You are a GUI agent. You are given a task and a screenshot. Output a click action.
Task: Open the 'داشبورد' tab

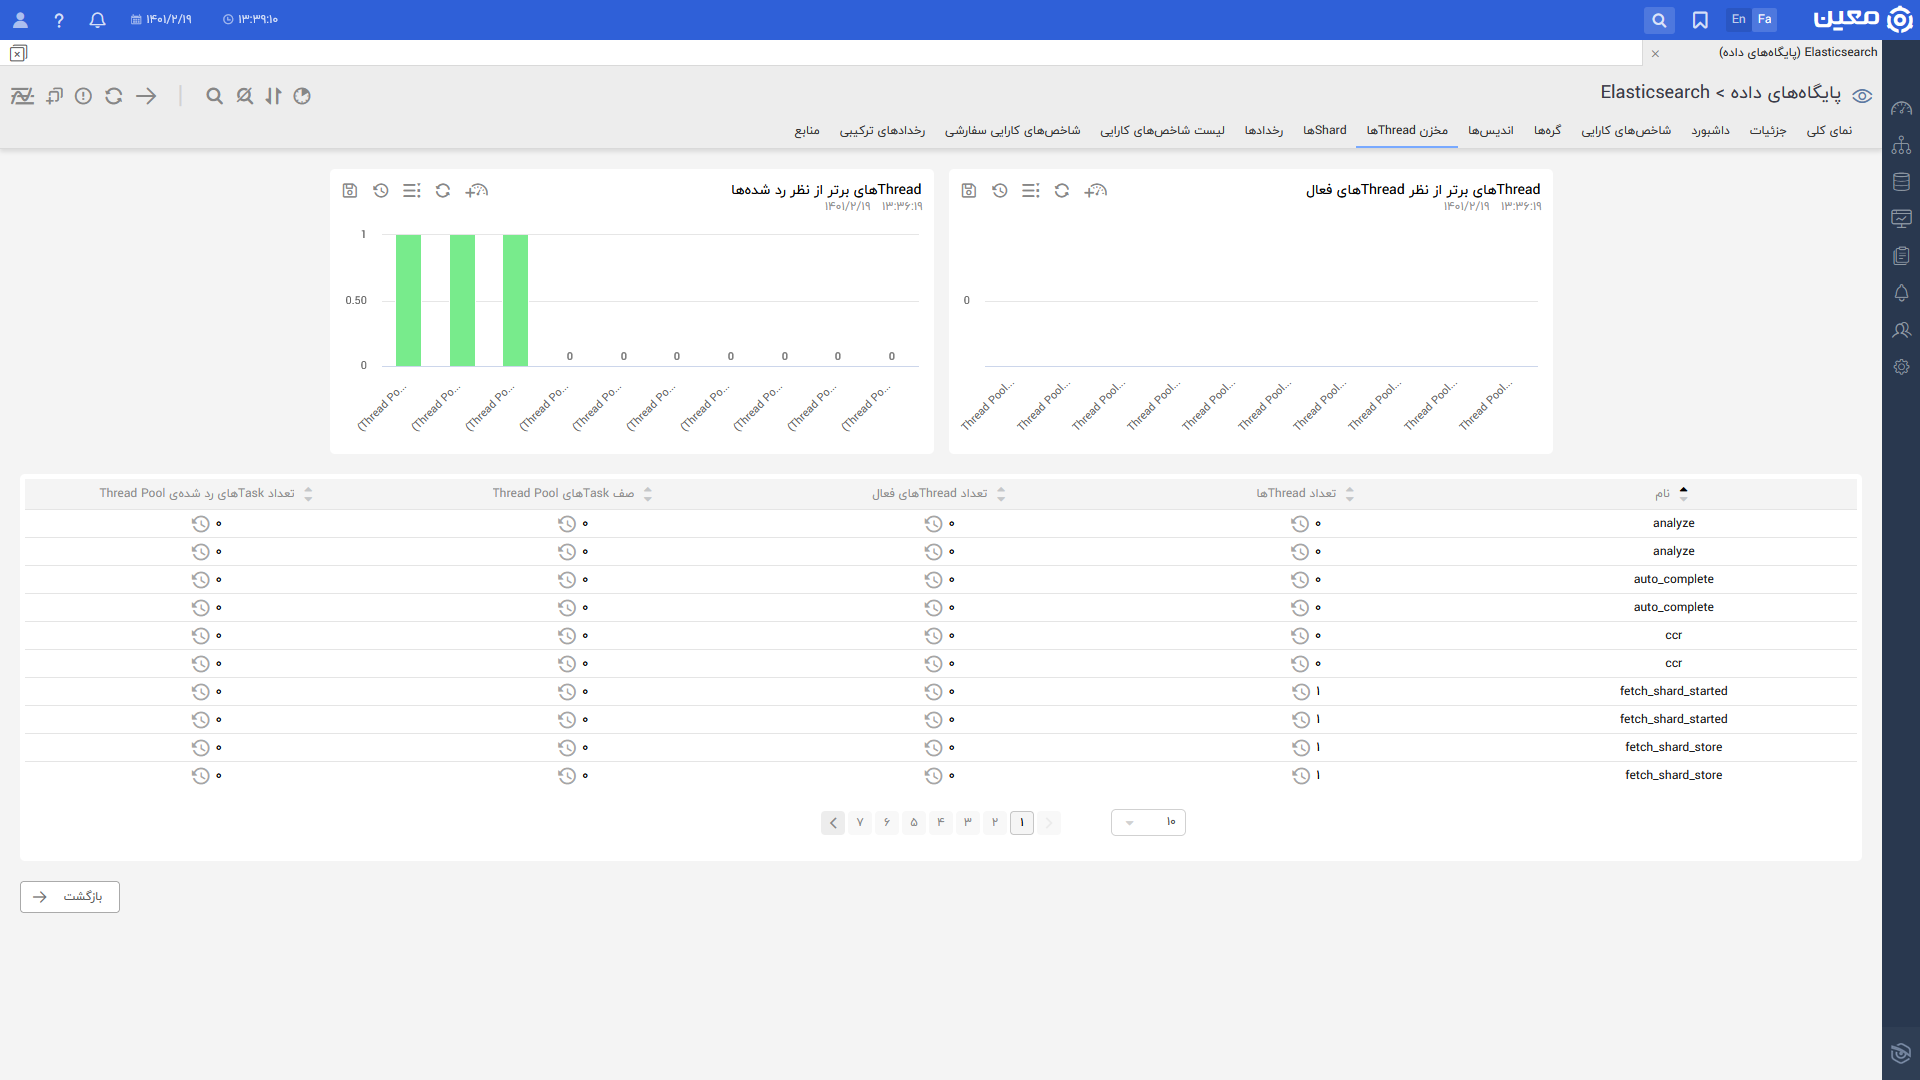point(1710,131)
